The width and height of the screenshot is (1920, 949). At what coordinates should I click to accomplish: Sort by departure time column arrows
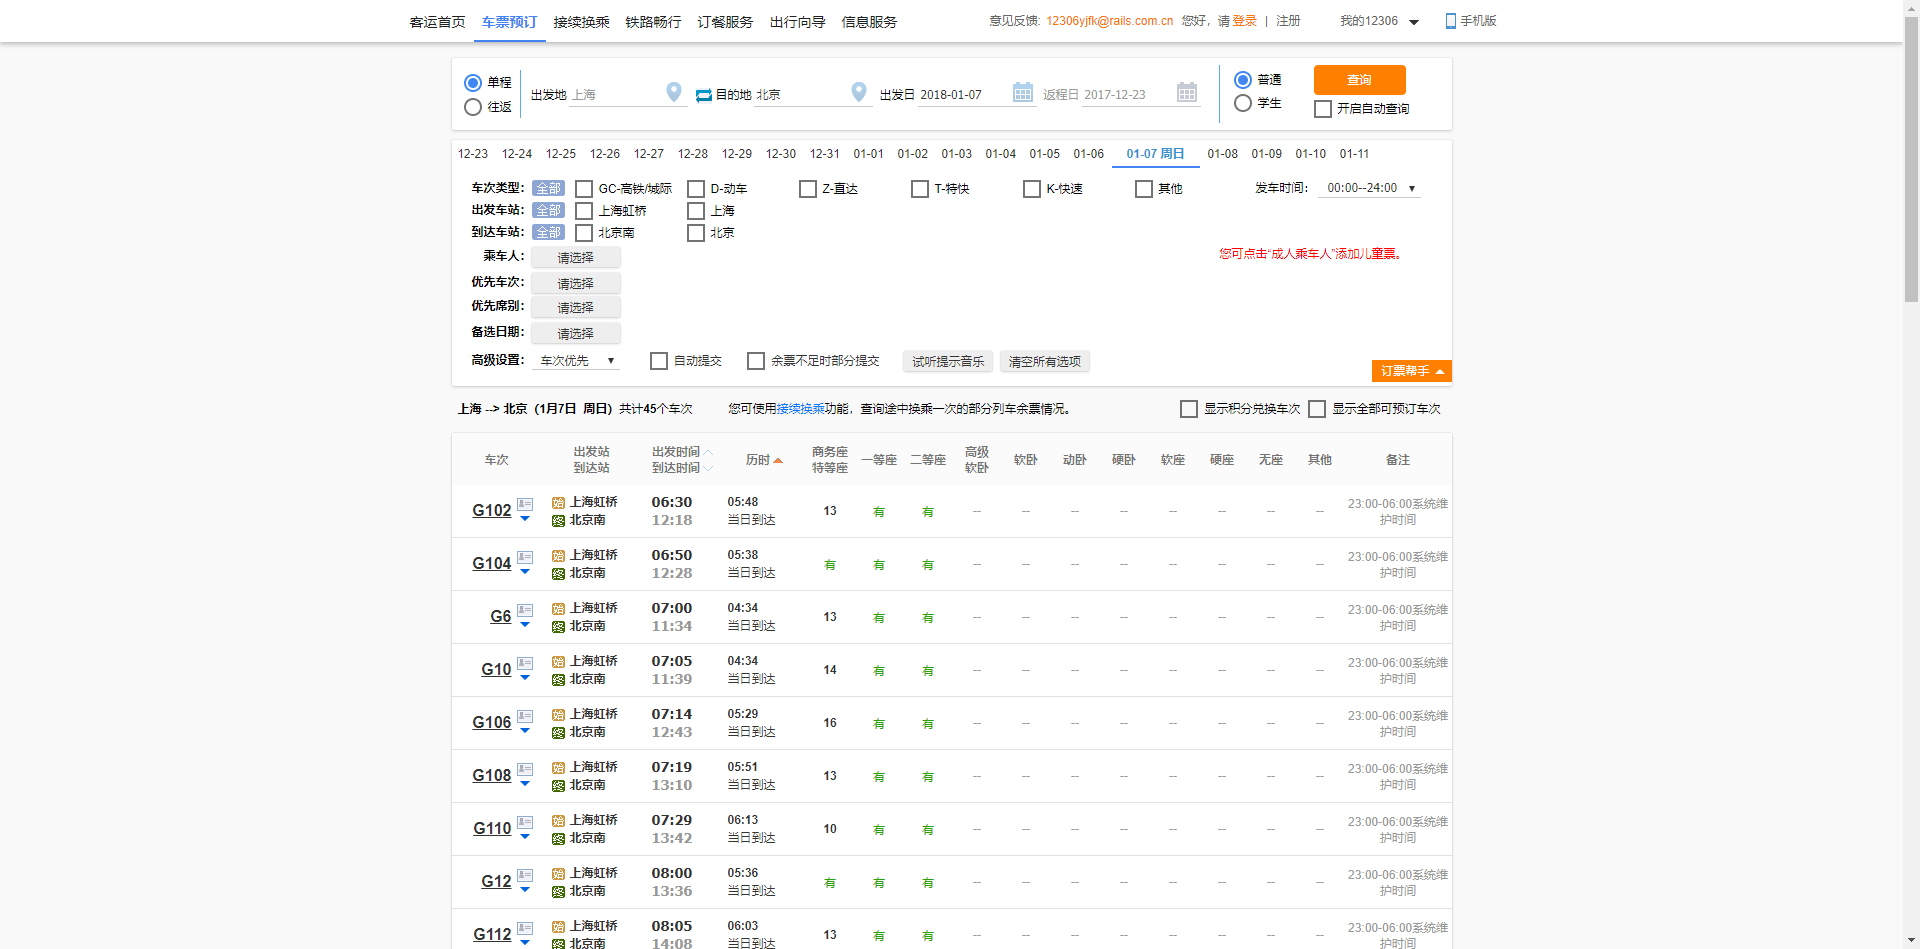pyautogui.click(x=708, y=460)
